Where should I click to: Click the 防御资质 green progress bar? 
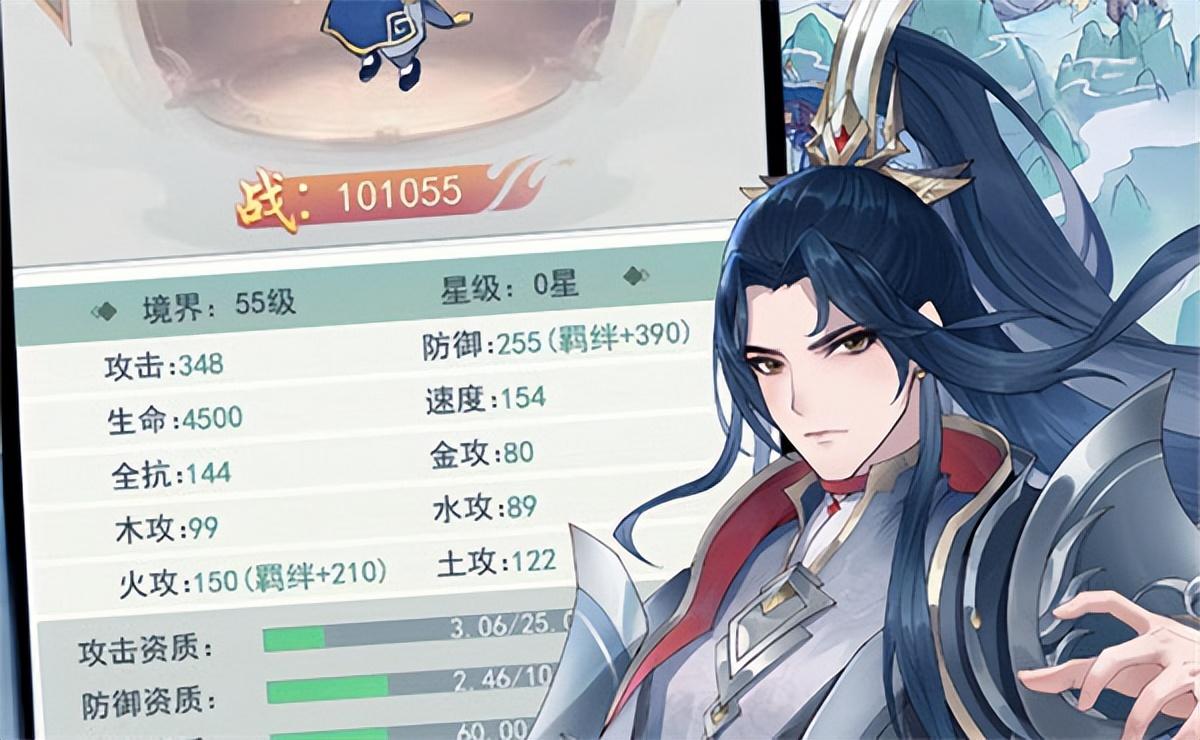[x=327, y=688]
